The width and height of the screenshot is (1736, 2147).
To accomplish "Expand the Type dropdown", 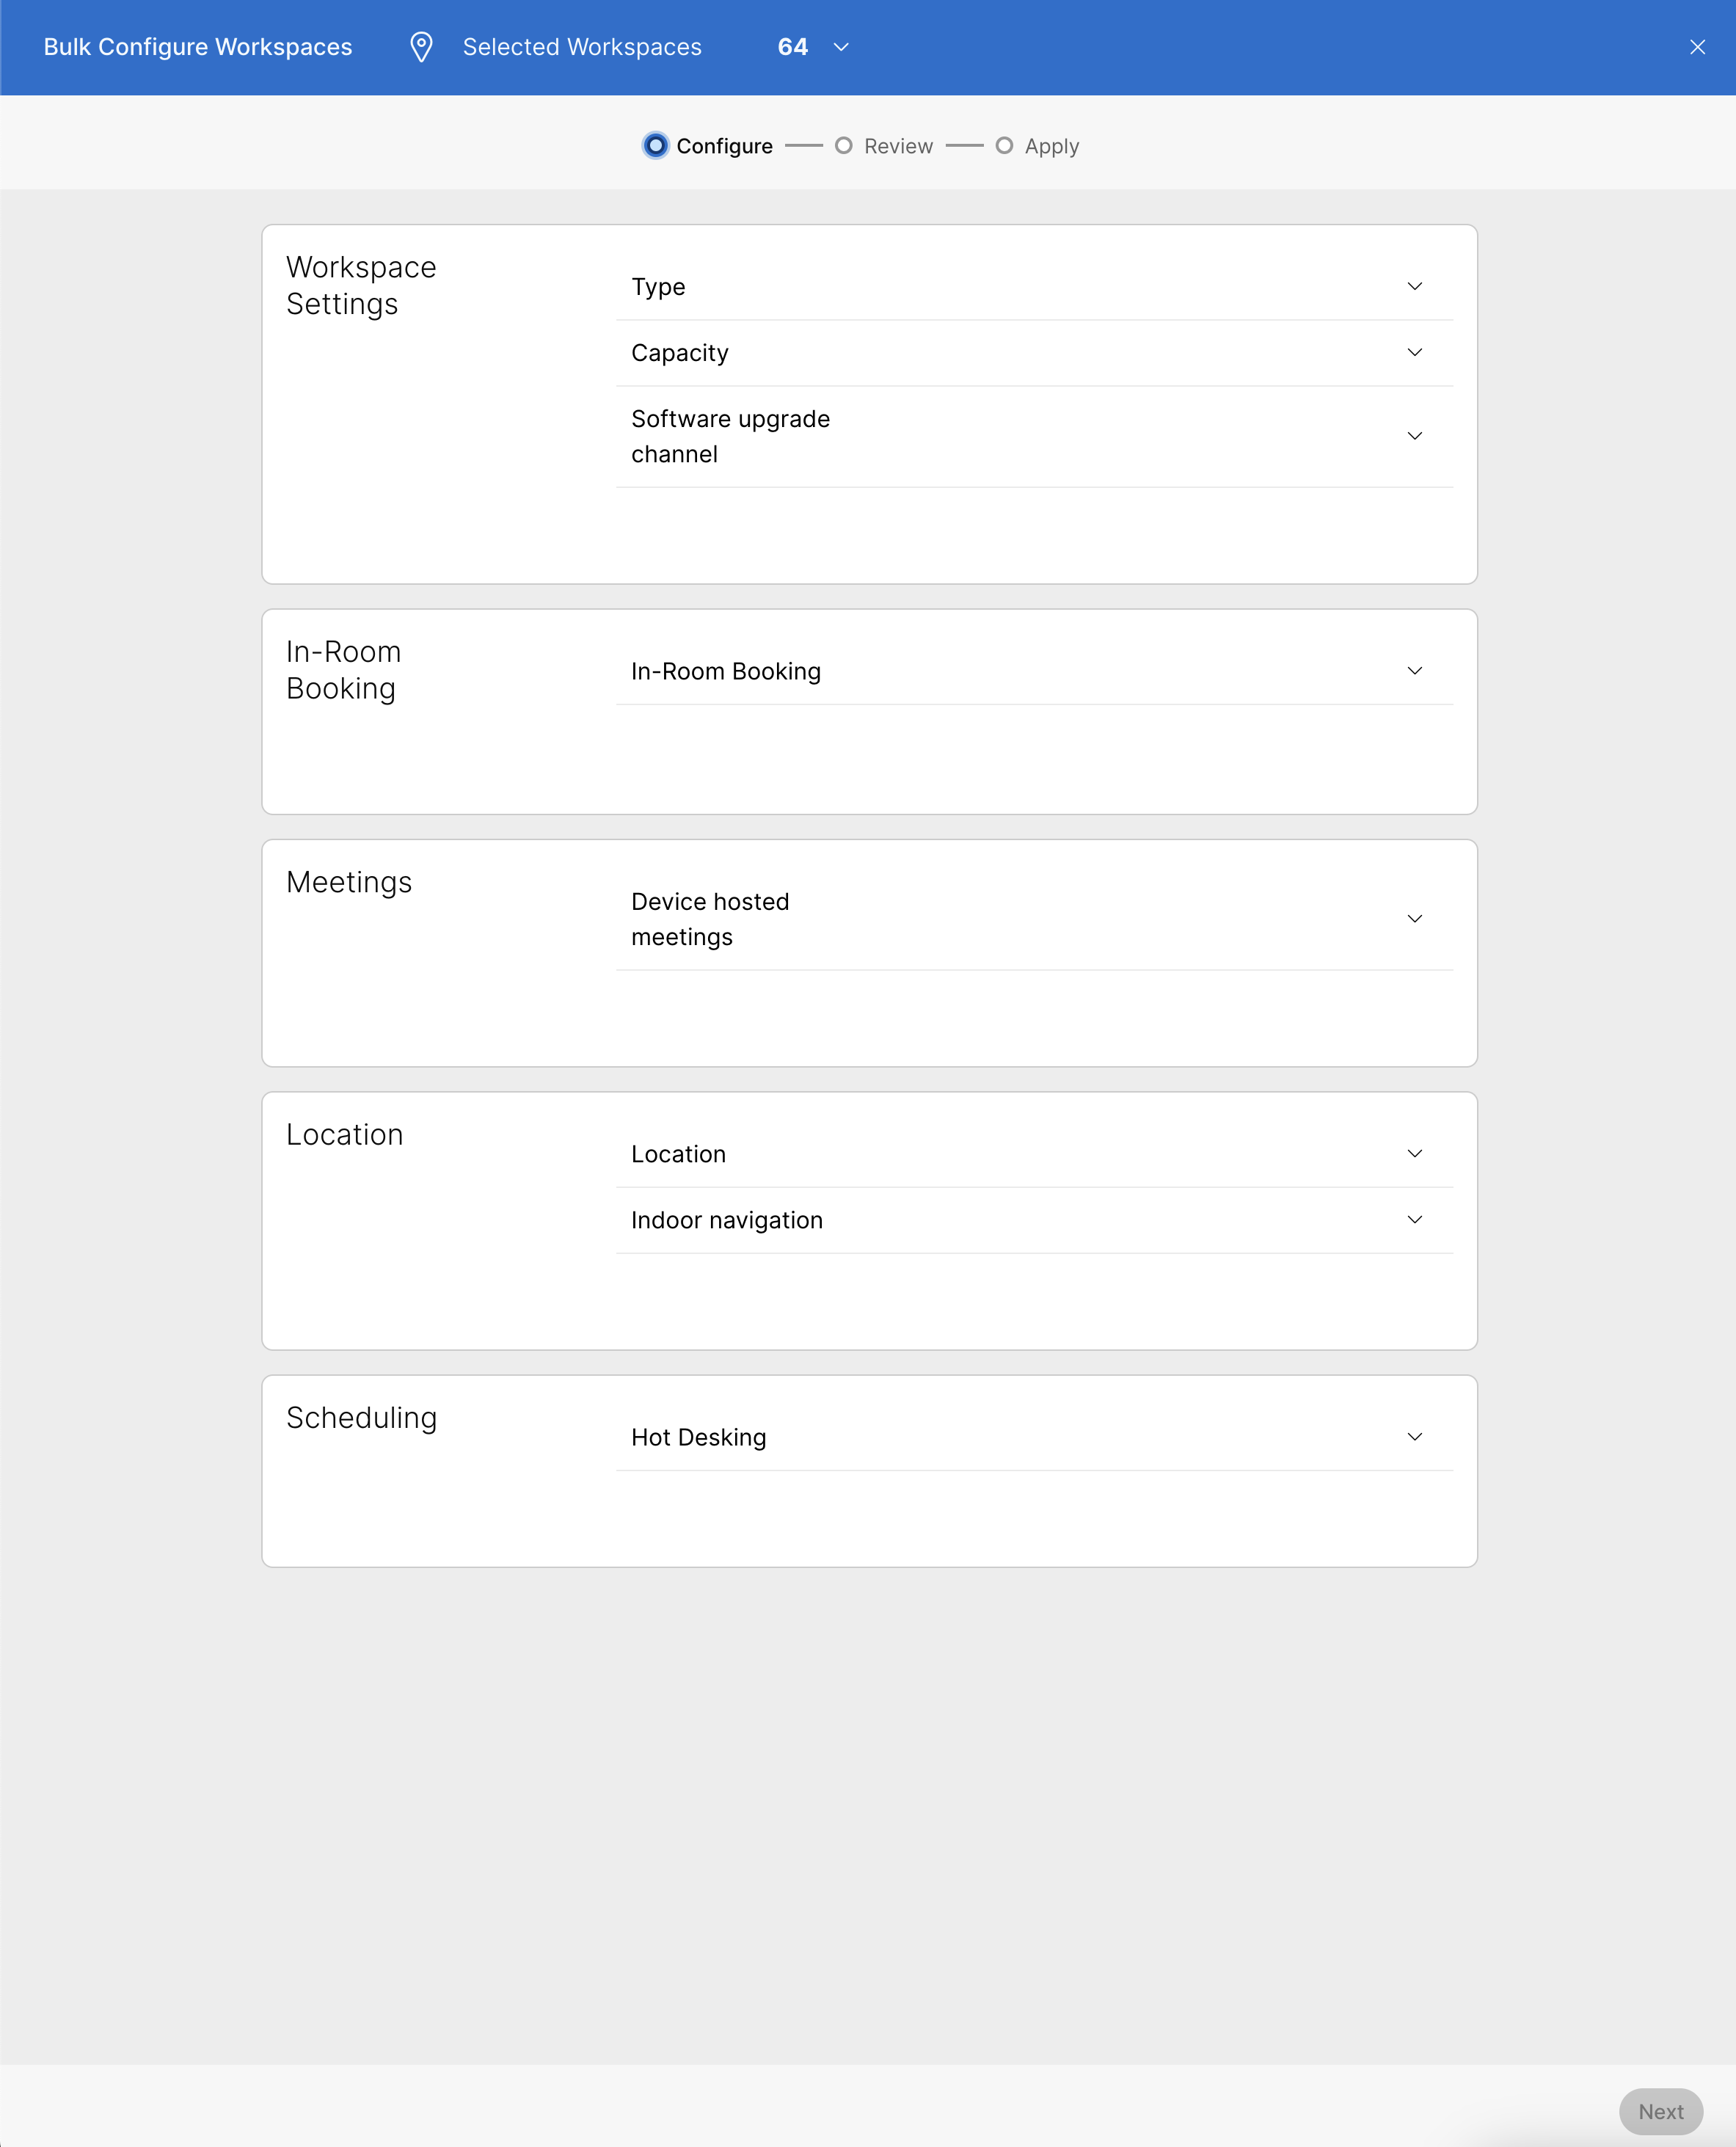I will pos(1415,287).
